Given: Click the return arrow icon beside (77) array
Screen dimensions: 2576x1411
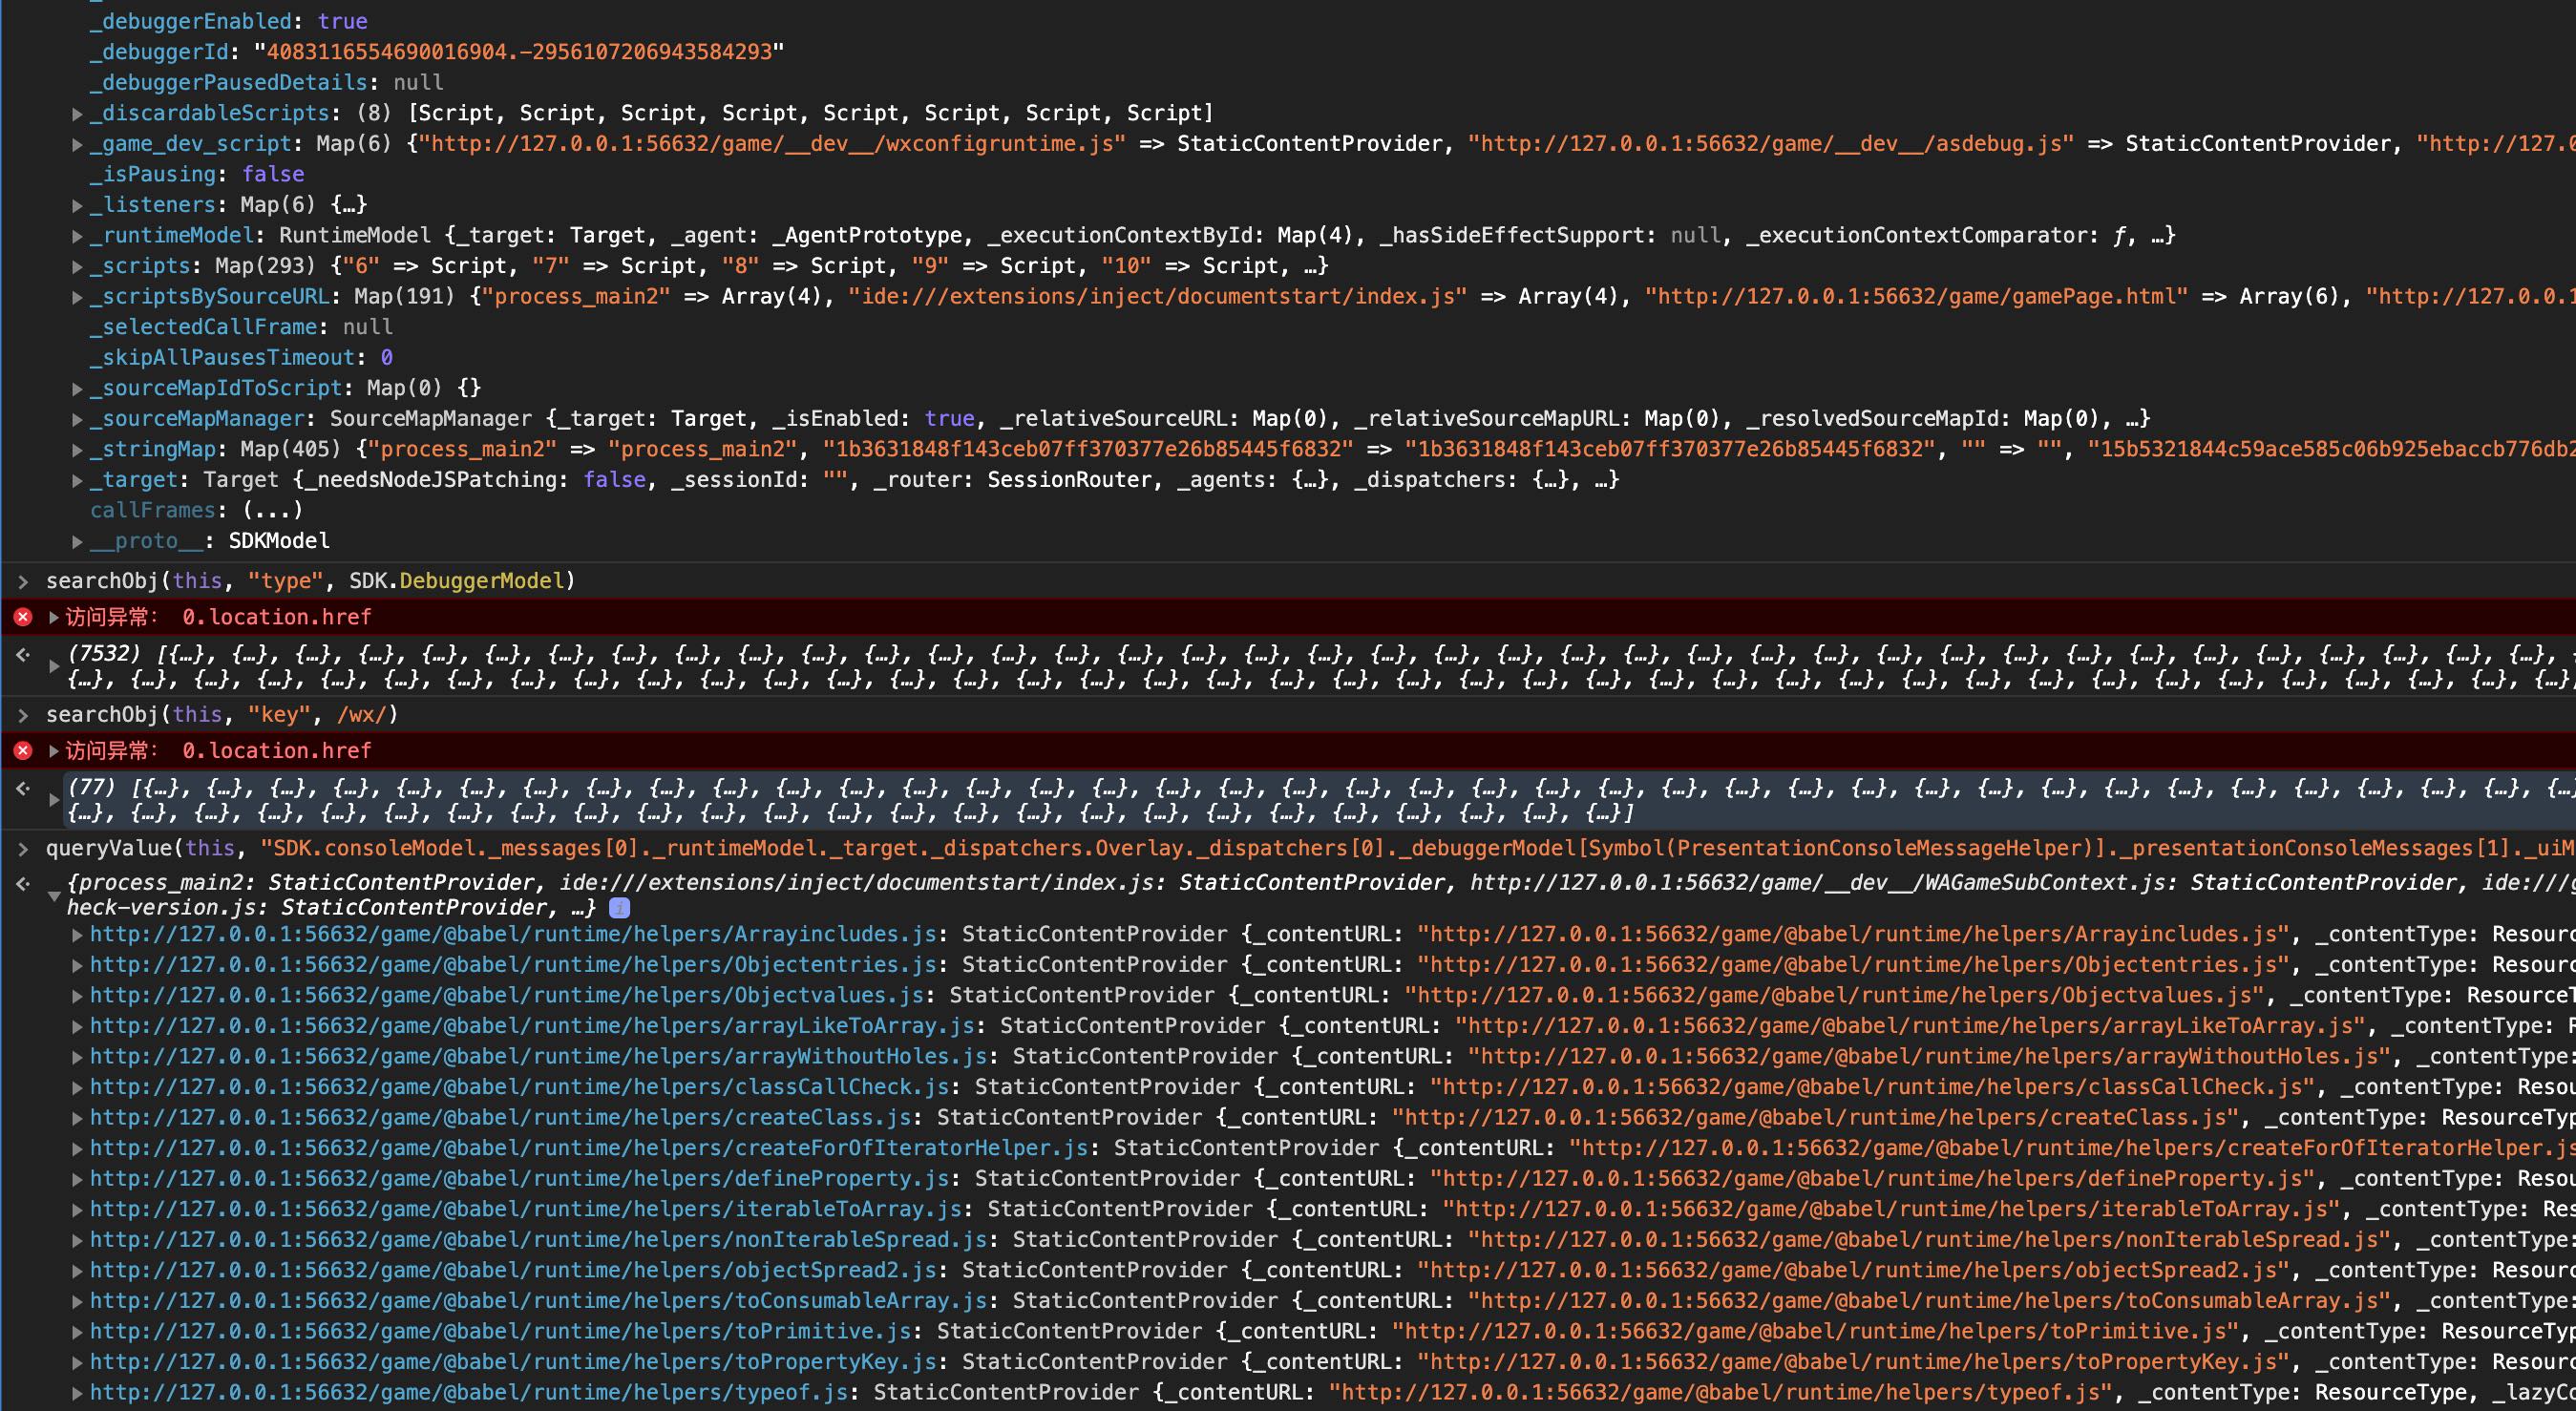Looking at the screenshot, I should tap(23, 789).
